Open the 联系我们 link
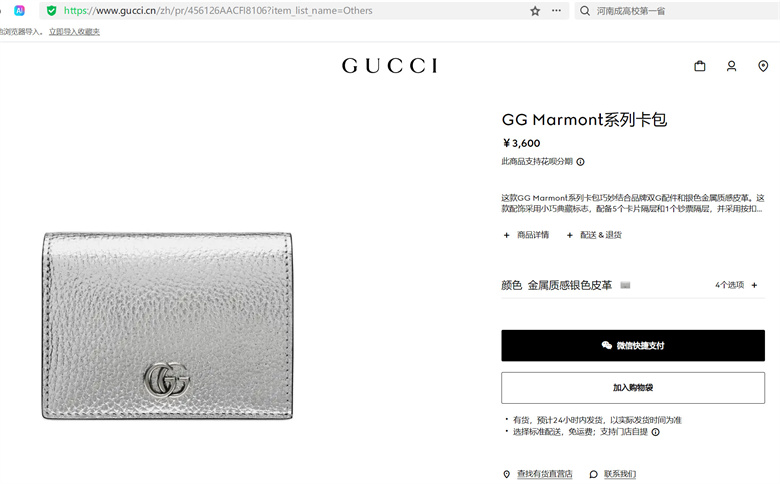 [x=620, y=474]
